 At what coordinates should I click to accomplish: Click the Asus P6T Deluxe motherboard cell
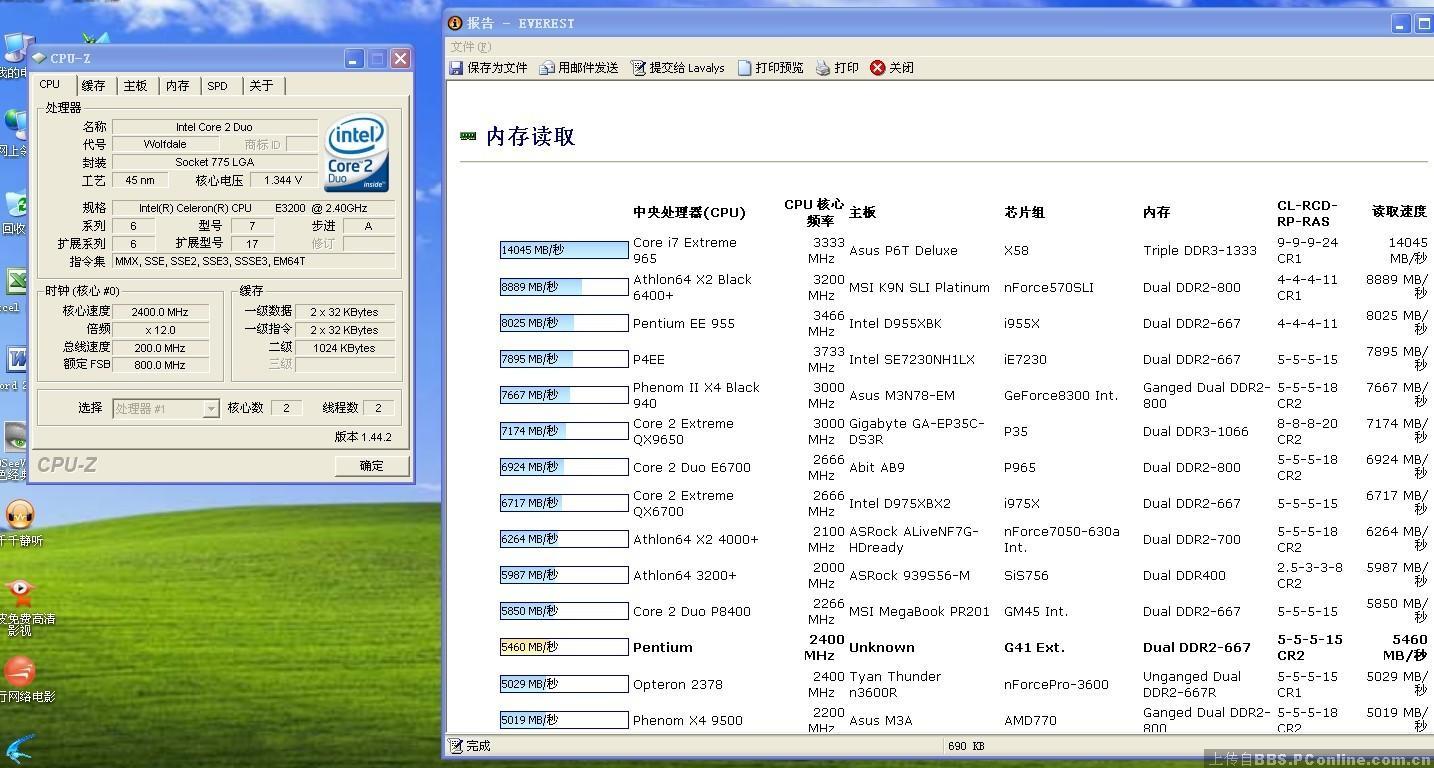[903, 251]
